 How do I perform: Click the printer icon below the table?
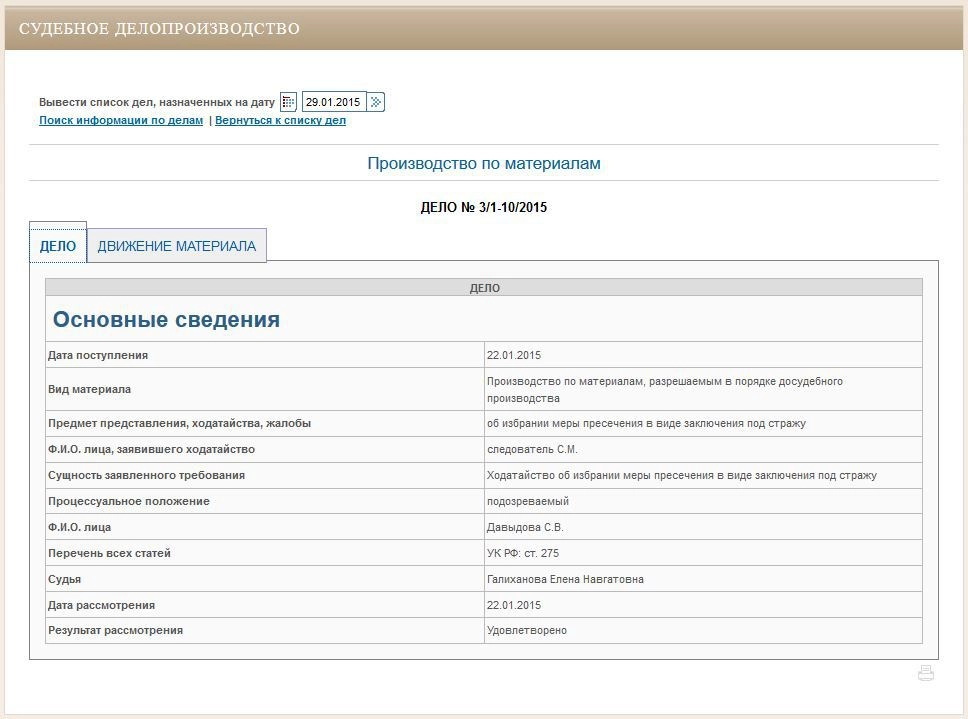coord(926,674)
